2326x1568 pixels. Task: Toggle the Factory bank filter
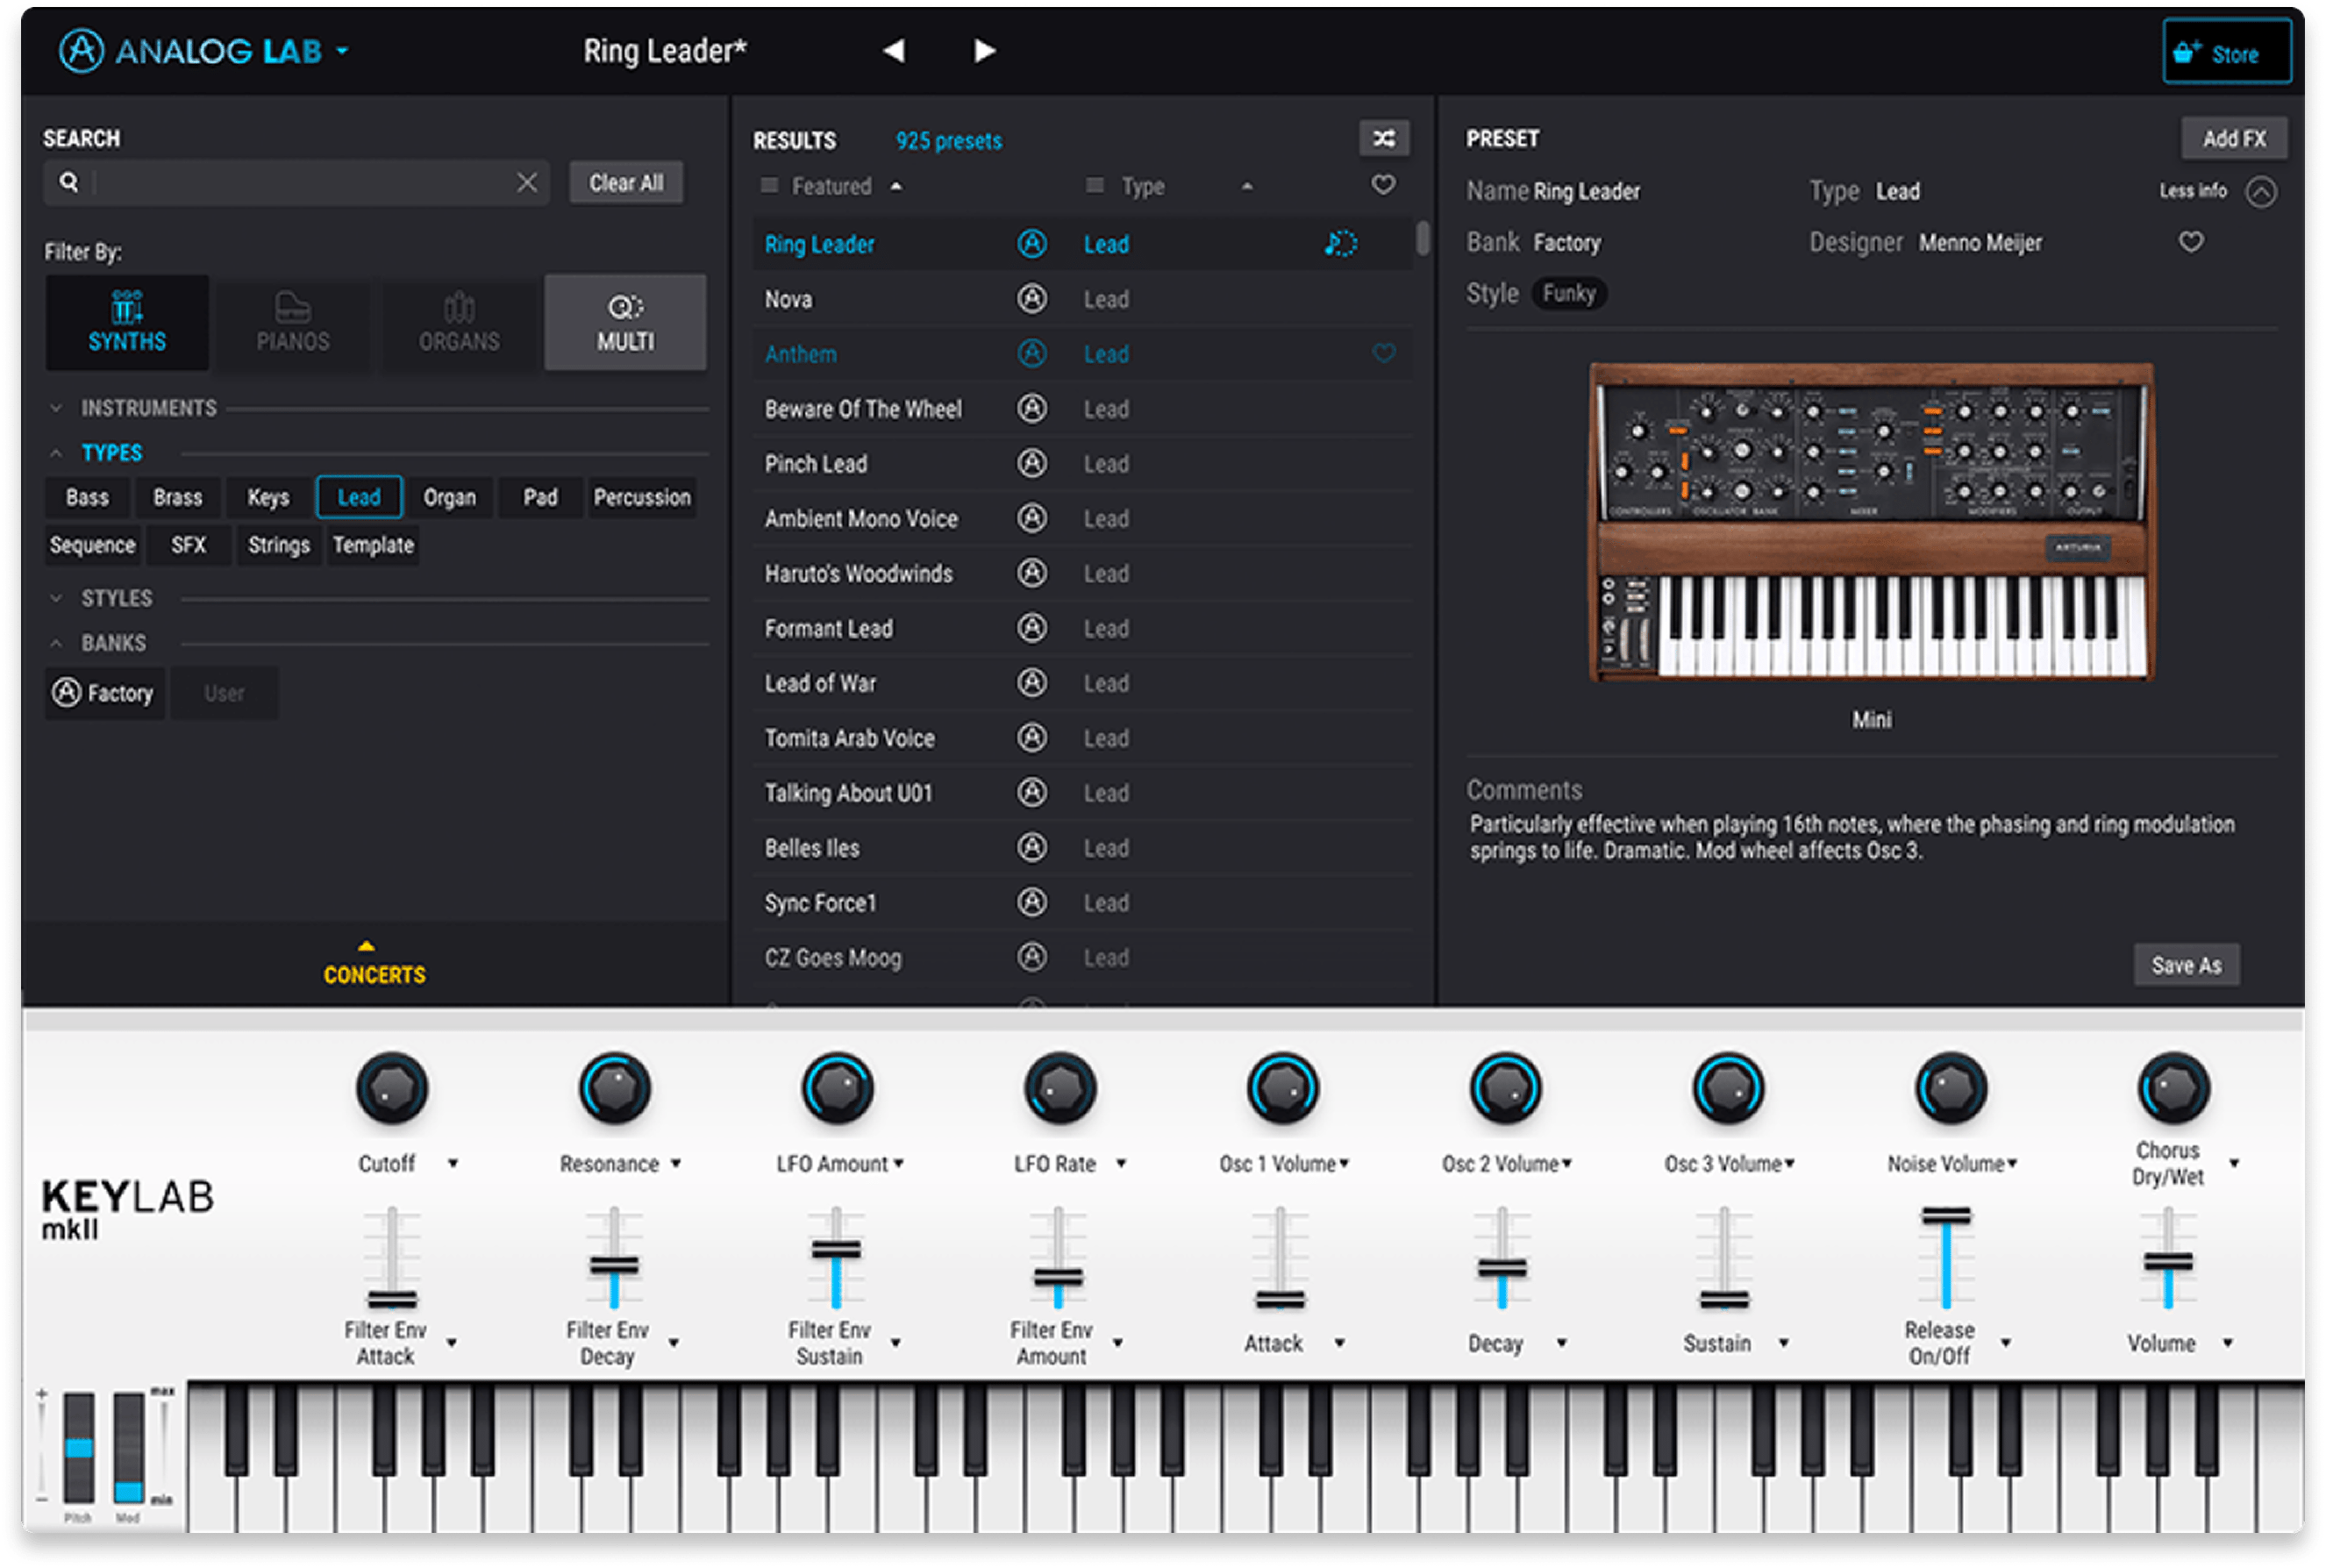point(105,693)
